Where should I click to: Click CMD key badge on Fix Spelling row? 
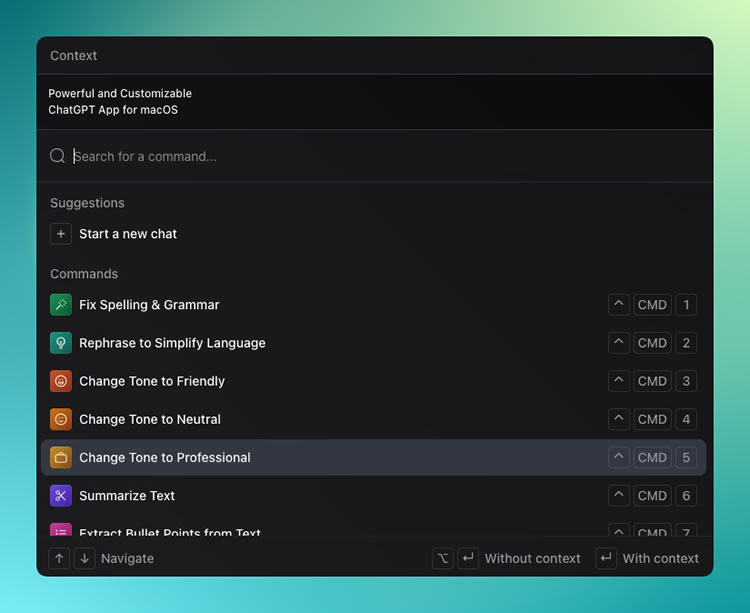click(x=652, y=305)
